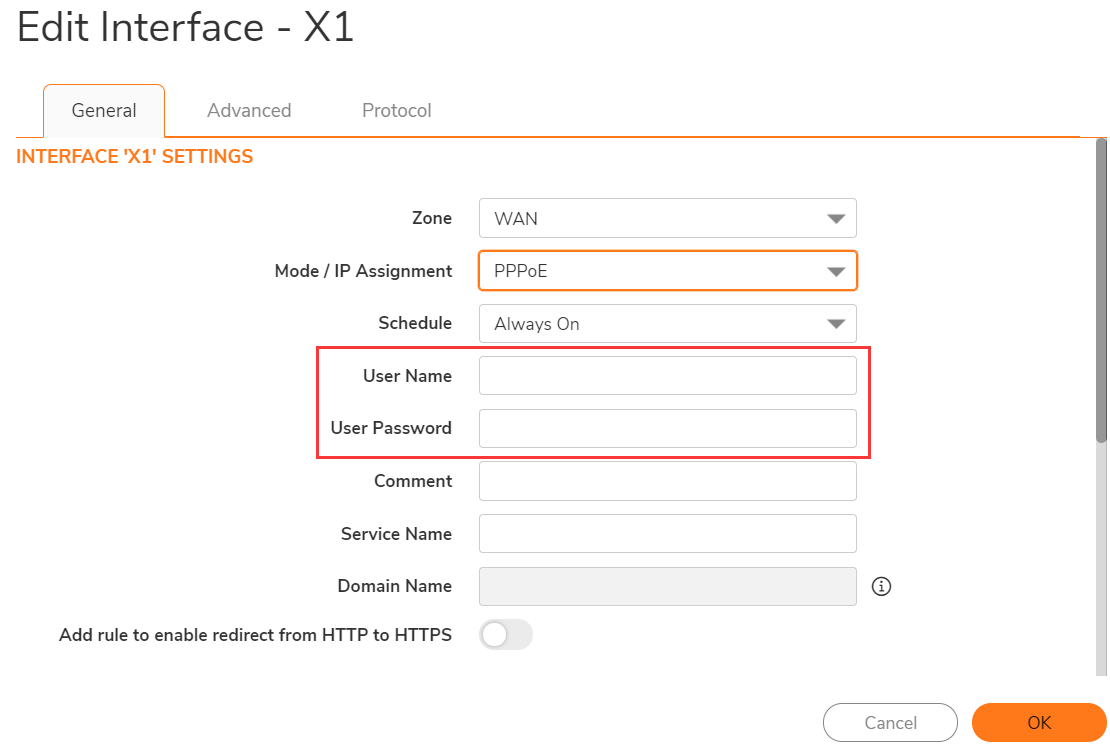Focus the Service Name input field

(x=668, y=533)
